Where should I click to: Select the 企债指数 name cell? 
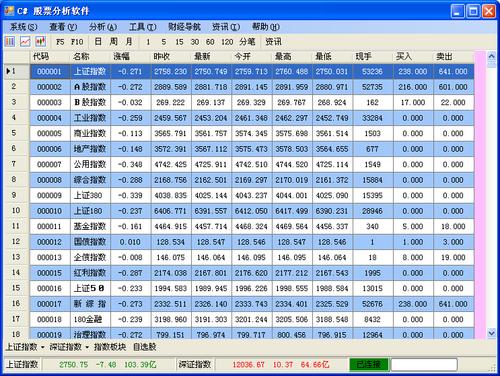point(90,257)
